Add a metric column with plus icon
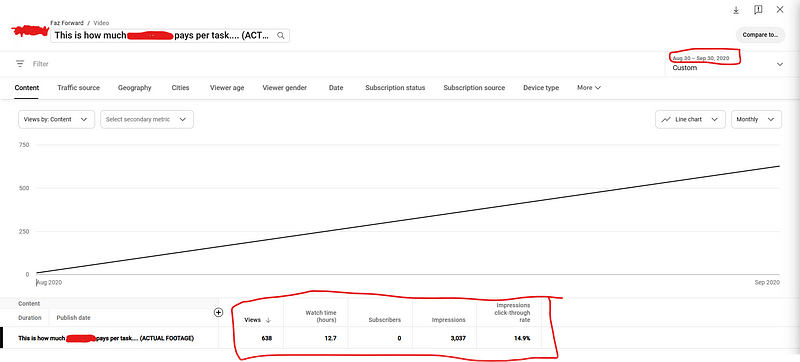Screen dimensions: 800x362 218,313
